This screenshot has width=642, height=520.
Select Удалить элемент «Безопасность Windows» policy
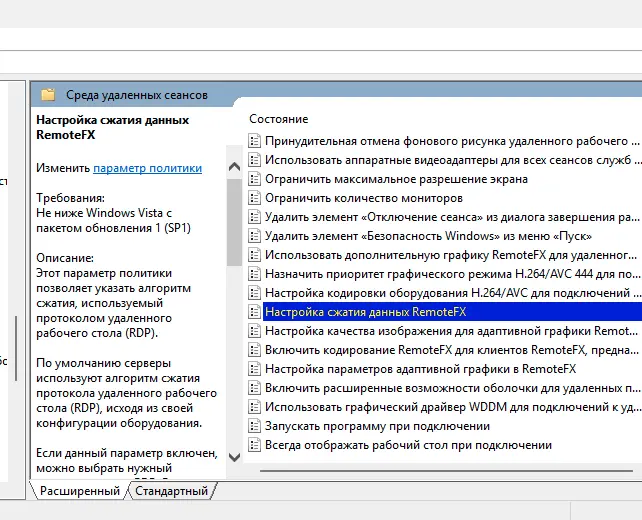[428, 236]
